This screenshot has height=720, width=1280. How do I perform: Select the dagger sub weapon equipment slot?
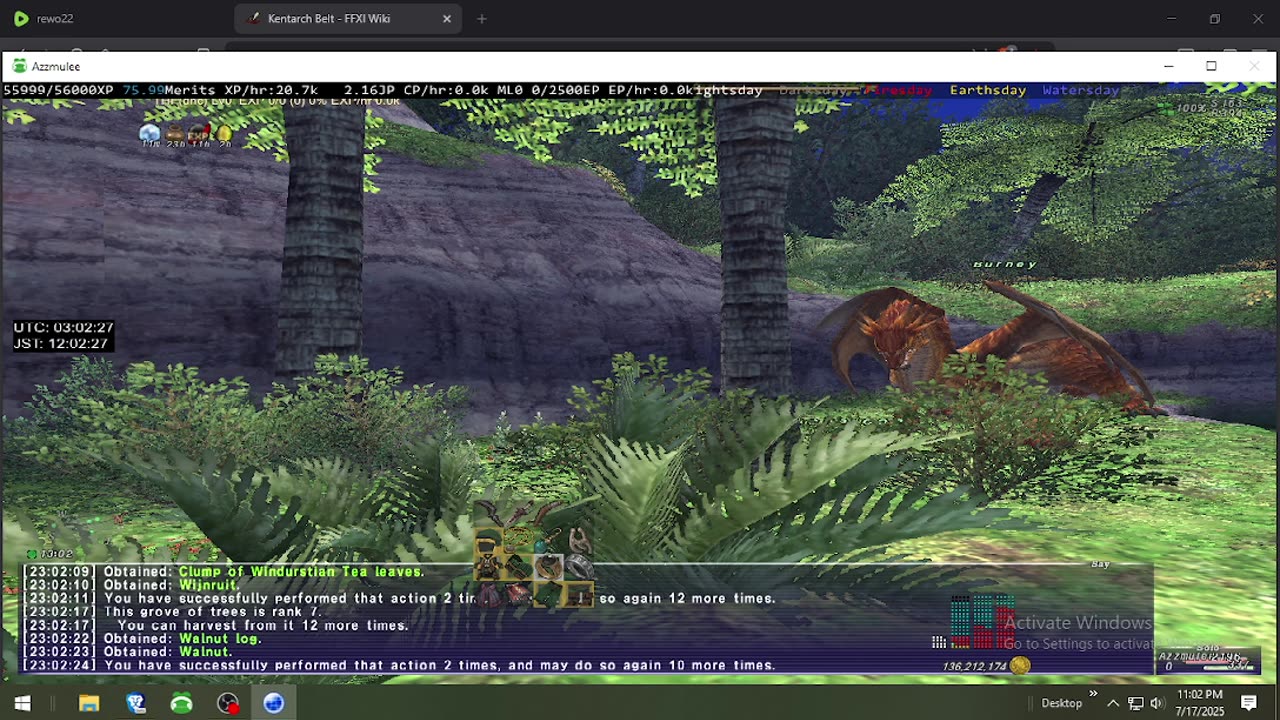click(518, 514)
